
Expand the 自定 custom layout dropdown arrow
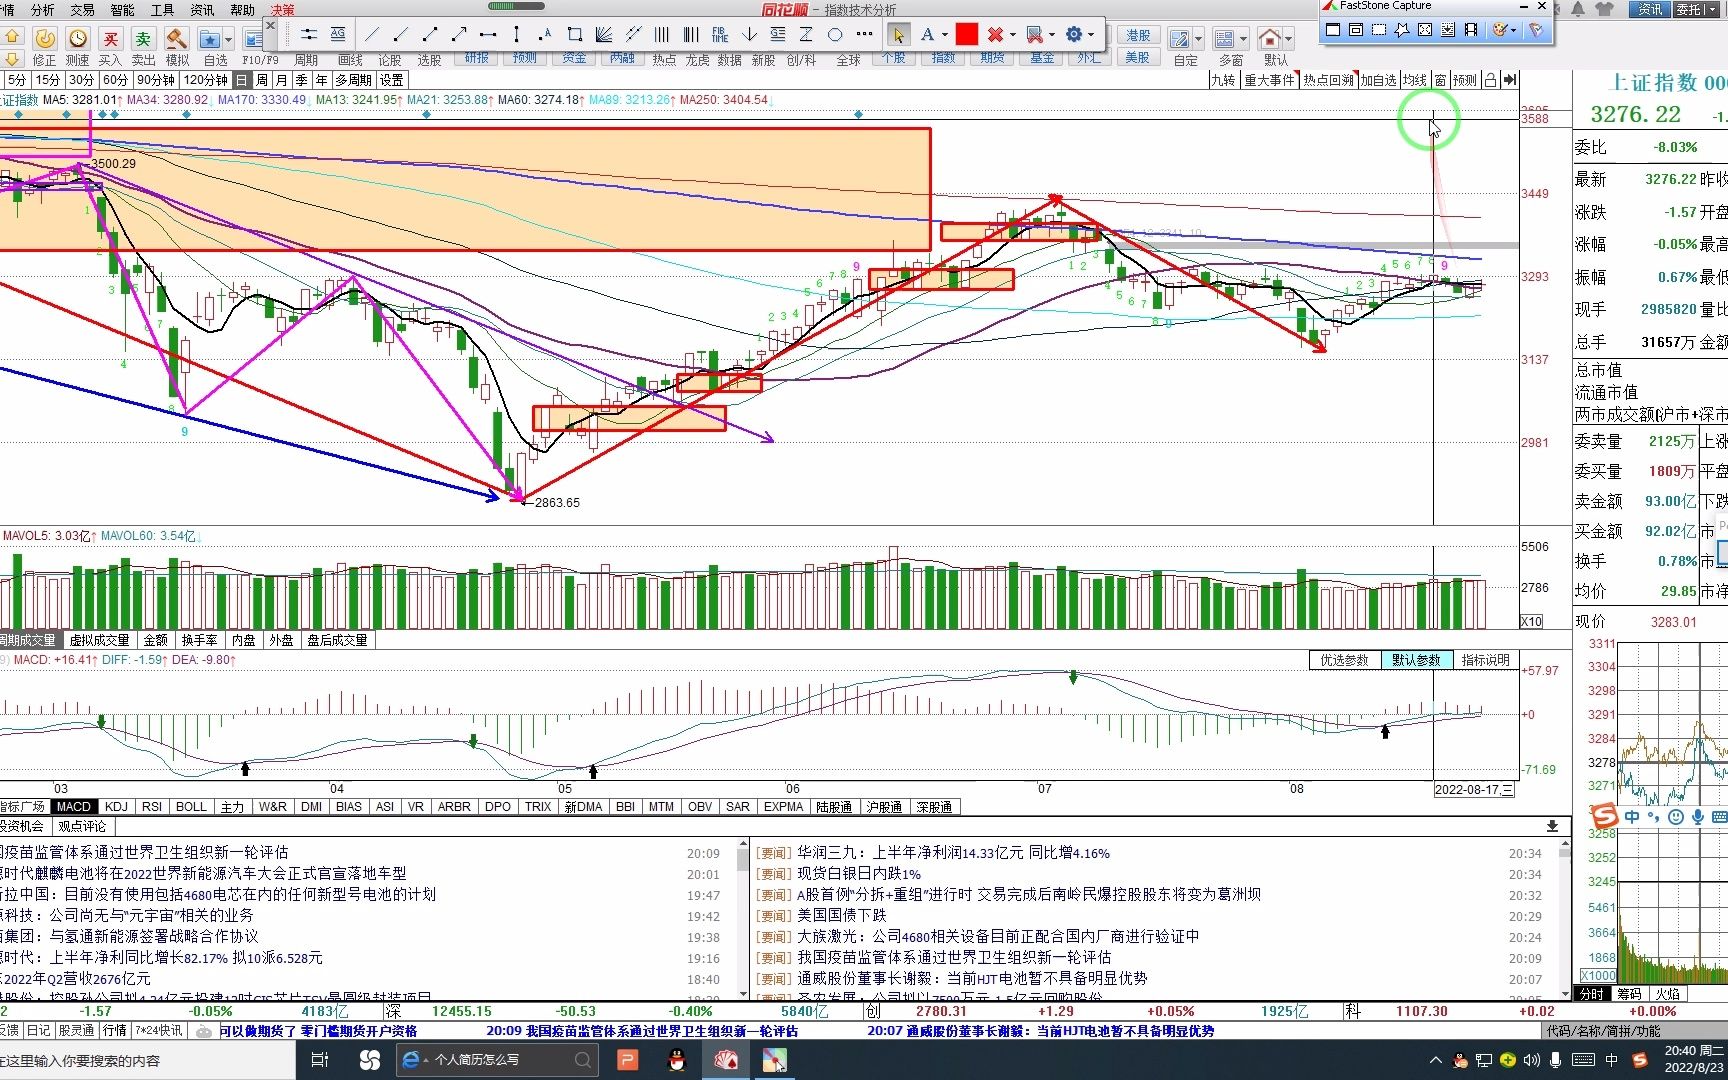pyautogui.click(x=1199, y=40)
